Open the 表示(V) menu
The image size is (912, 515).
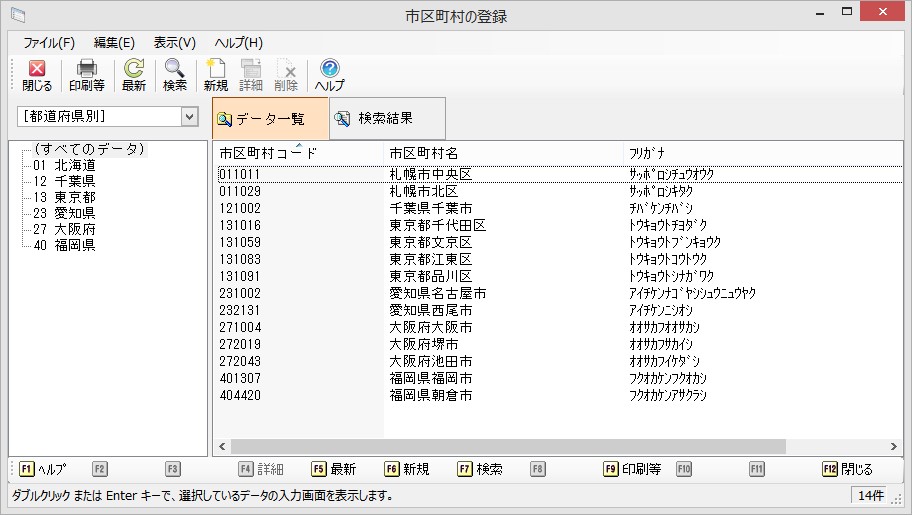point(174,43)
